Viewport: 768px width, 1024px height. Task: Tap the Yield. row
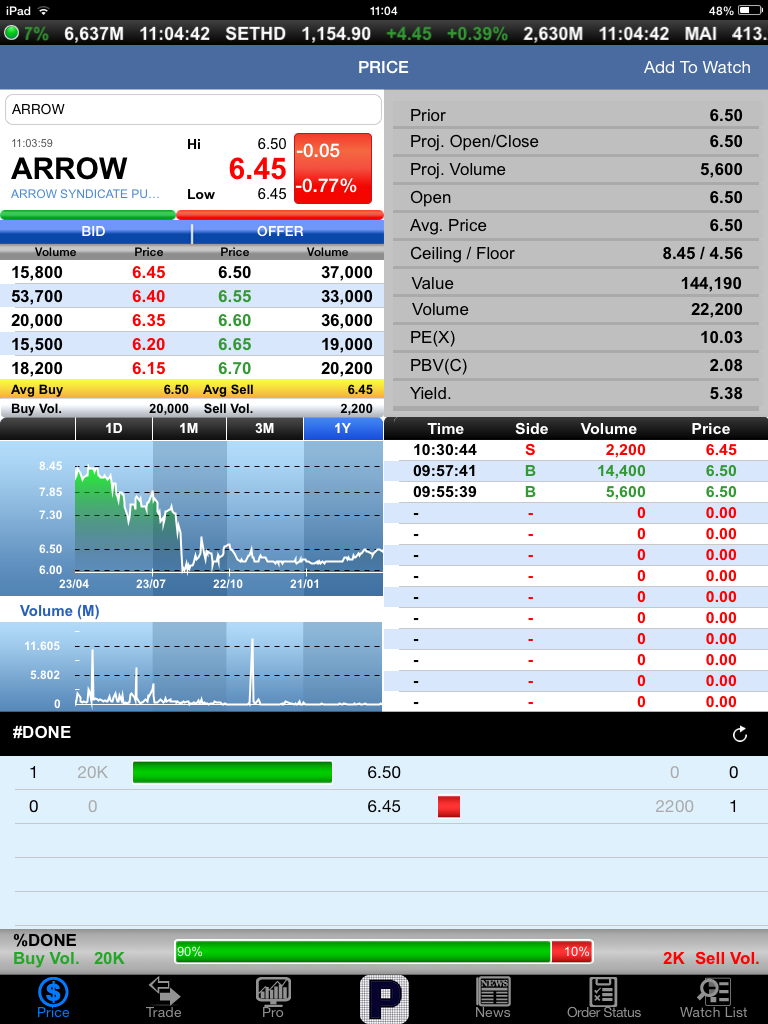tap(576, 393)
